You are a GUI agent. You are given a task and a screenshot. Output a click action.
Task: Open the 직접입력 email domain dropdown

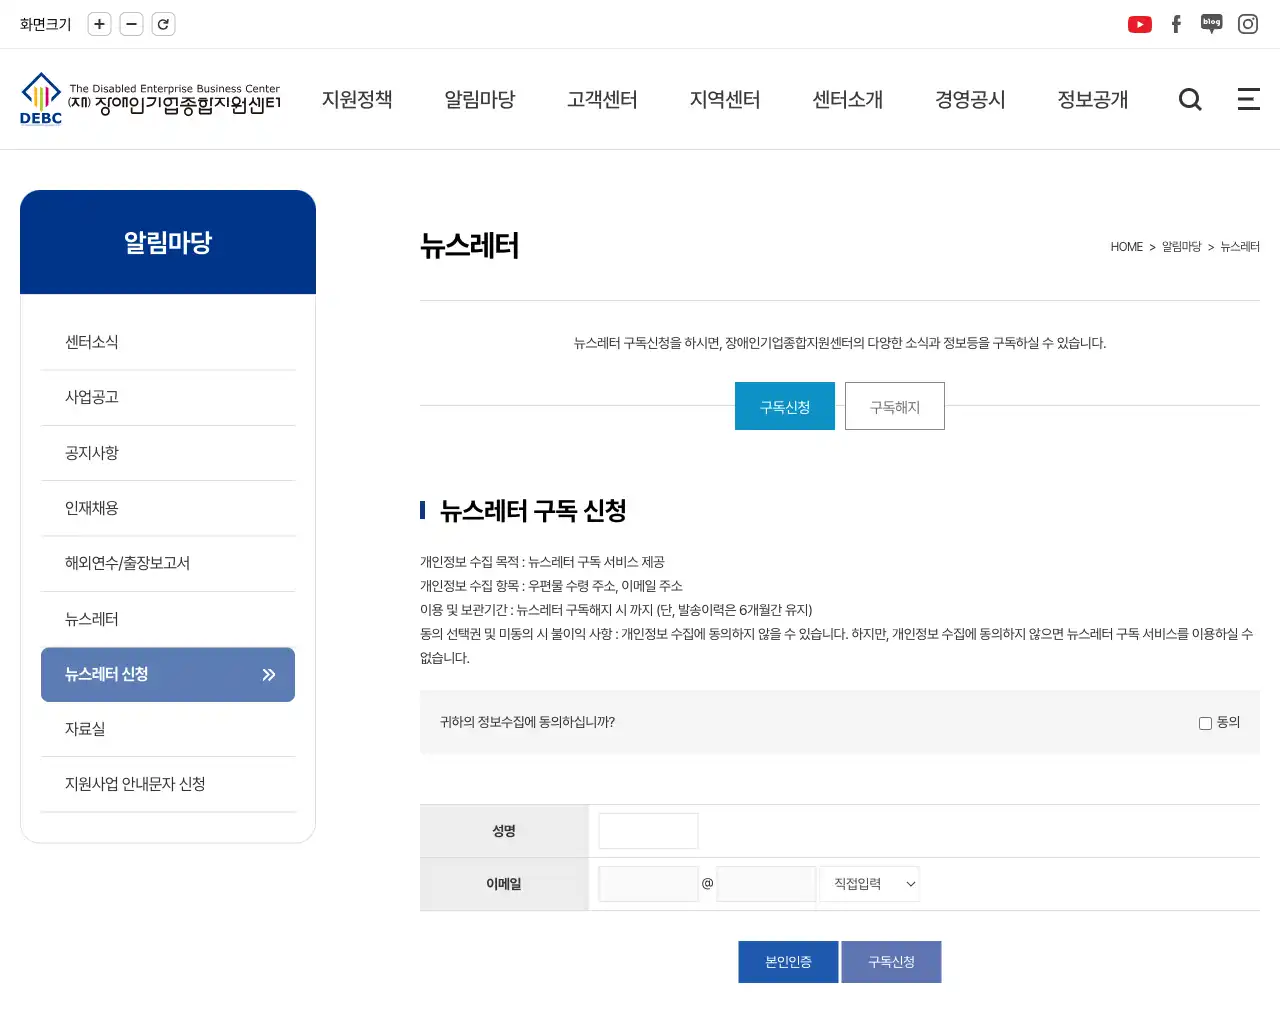point(870,884)
